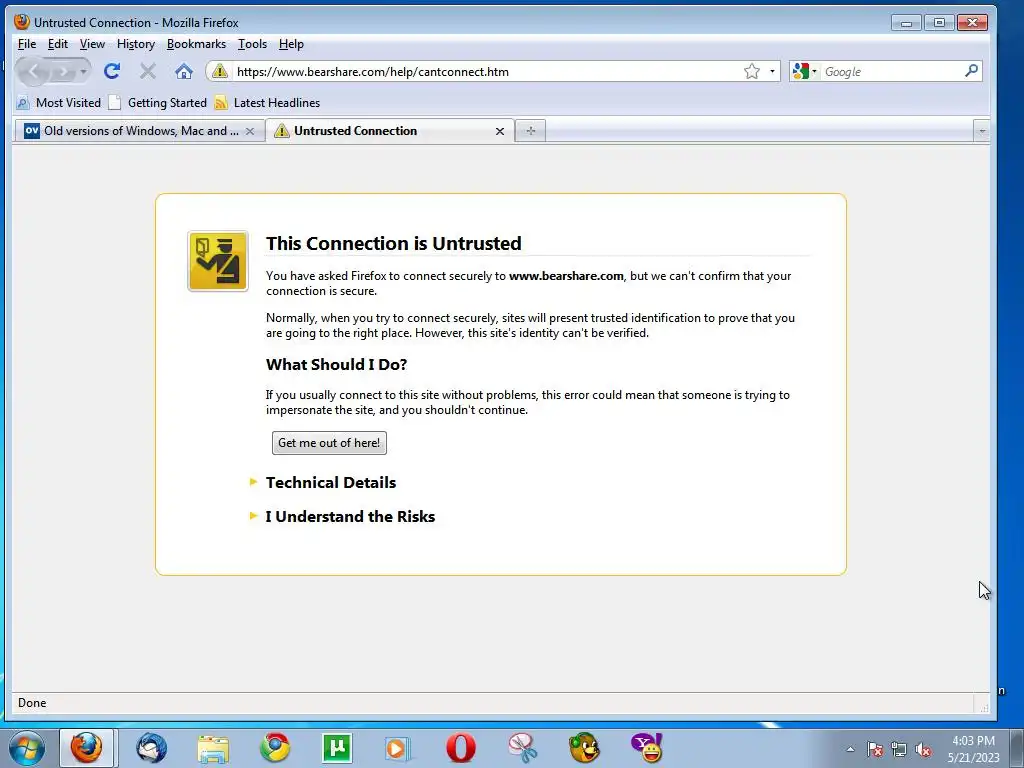Launch Google Chrome from taskbar
The height and width of the screenshot is (768, 1024).
pos(275,748)
